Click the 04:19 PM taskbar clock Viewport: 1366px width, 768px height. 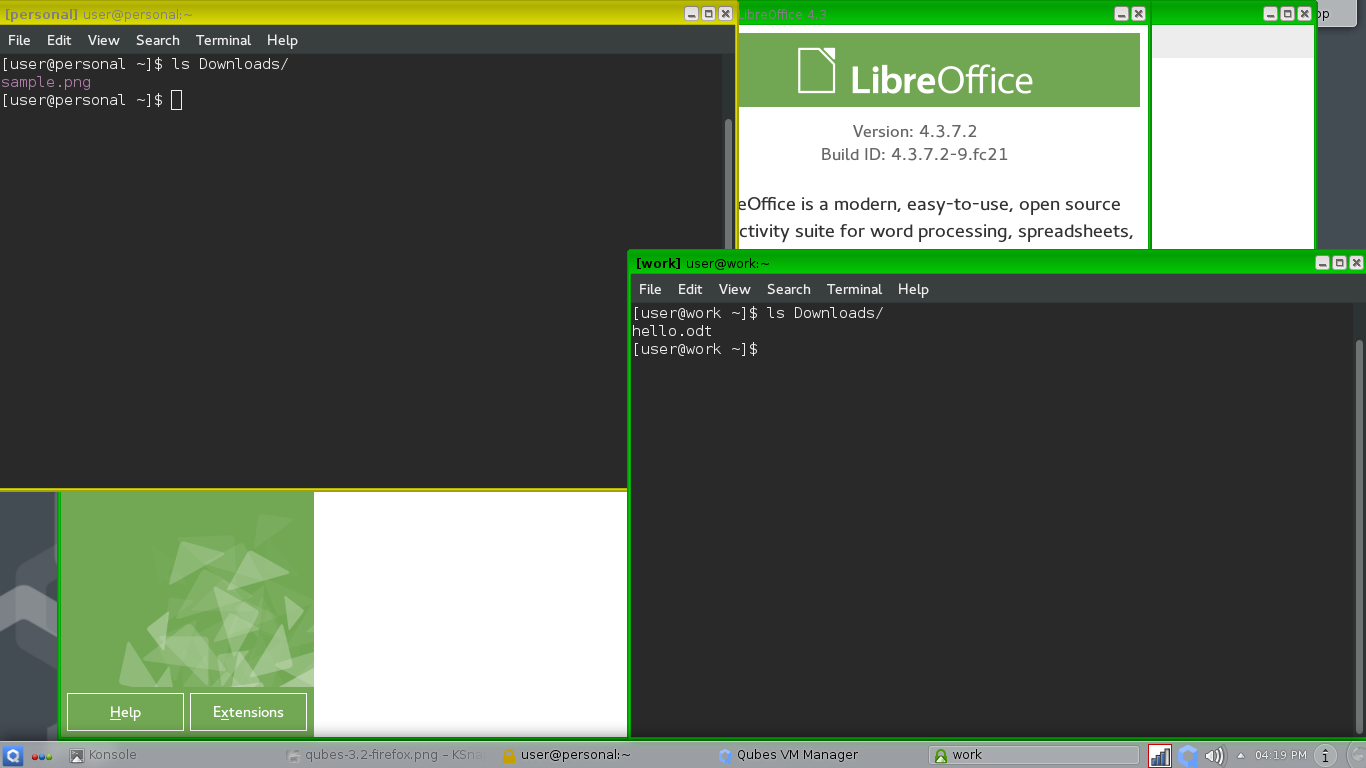[1281, 755]
